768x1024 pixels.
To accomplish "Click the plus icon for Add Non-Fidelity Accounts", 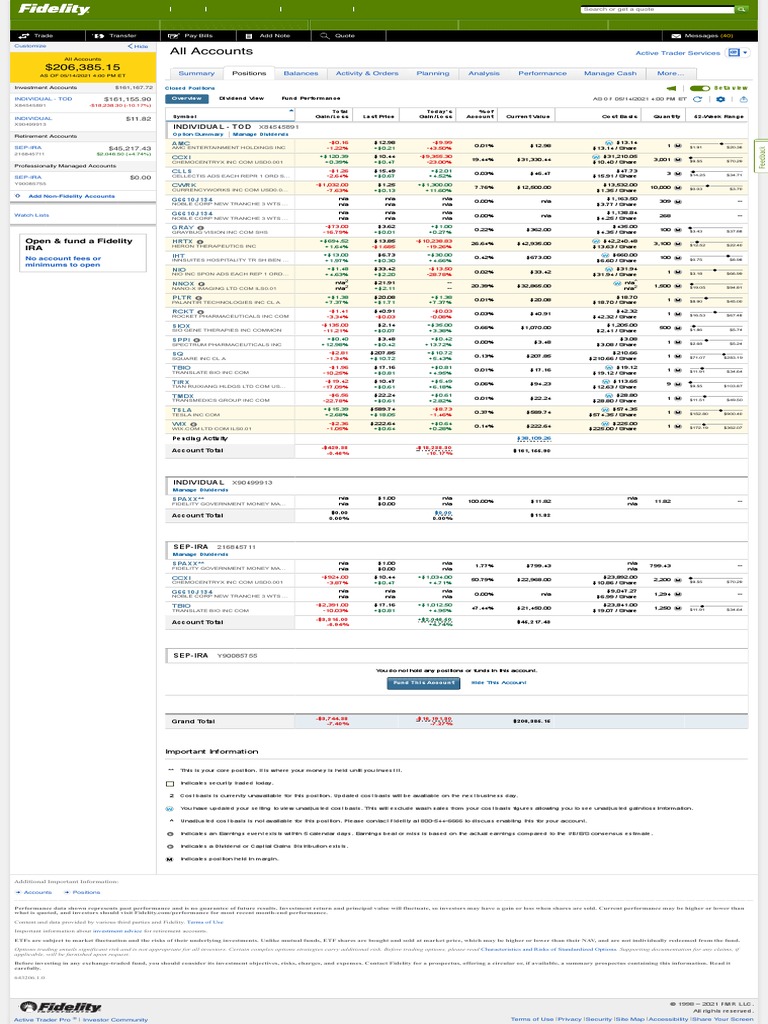I will (18, 196).
